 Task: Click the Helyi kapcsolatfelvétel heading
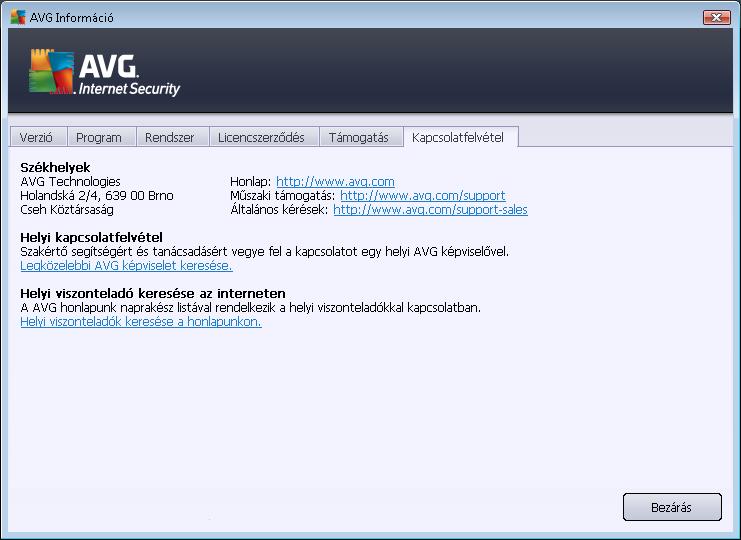[91, 237]
